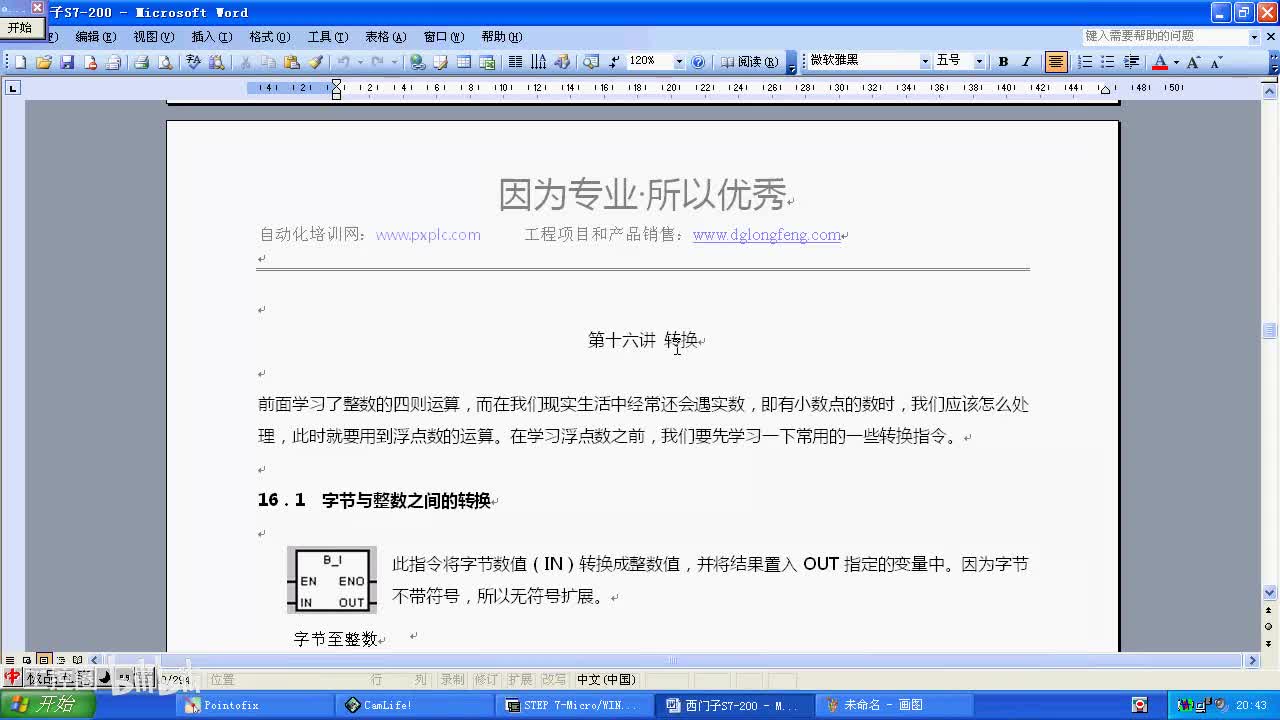Click the Paste clipboard icon
The height and width of the screenshot is (720, 1280).
(x=291, y=62)
